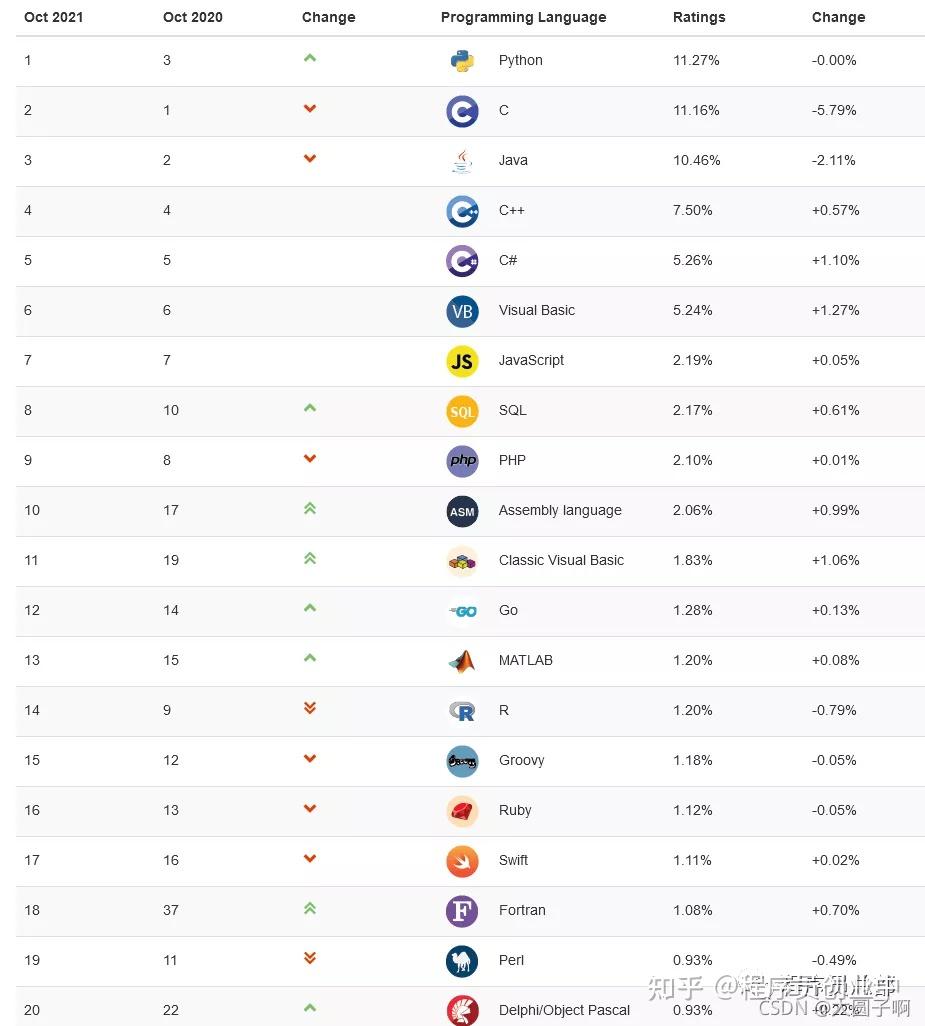Select the Classic Visual Basic language name
The height and width of the screenshot is (1026, 925).
click(561, 560)
